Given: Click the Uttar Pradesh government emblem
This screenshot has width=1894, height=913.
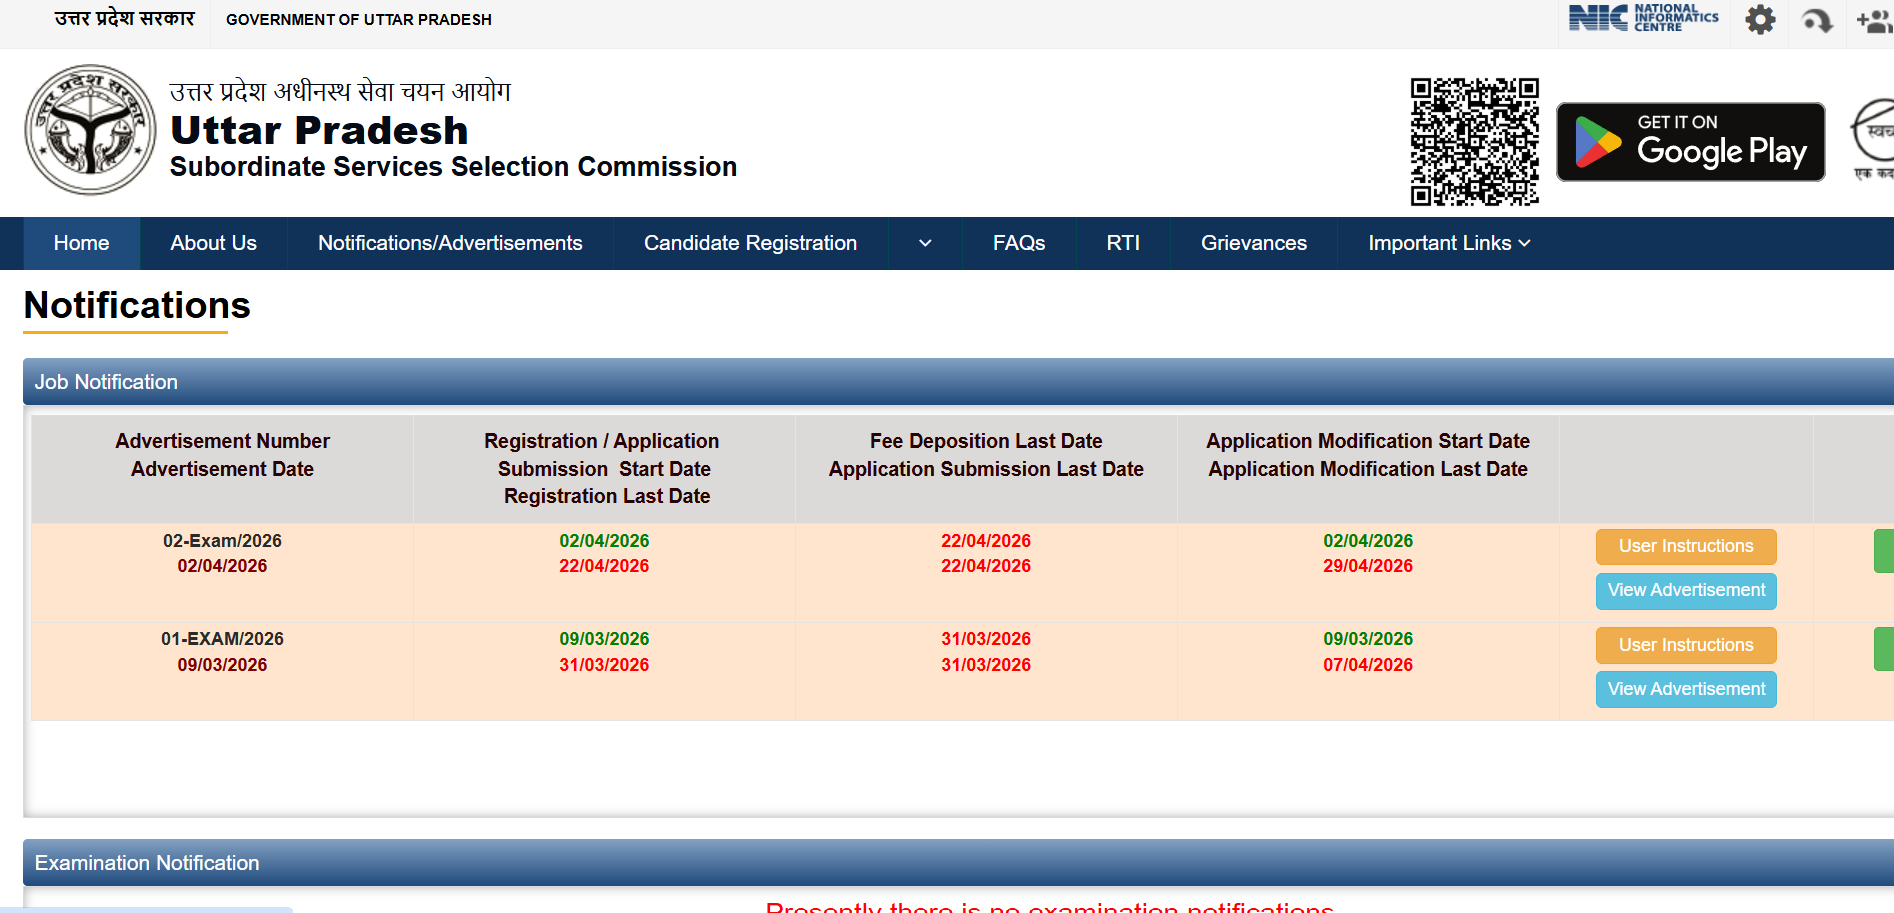Looking at the screenshot, I should point(90,130).
